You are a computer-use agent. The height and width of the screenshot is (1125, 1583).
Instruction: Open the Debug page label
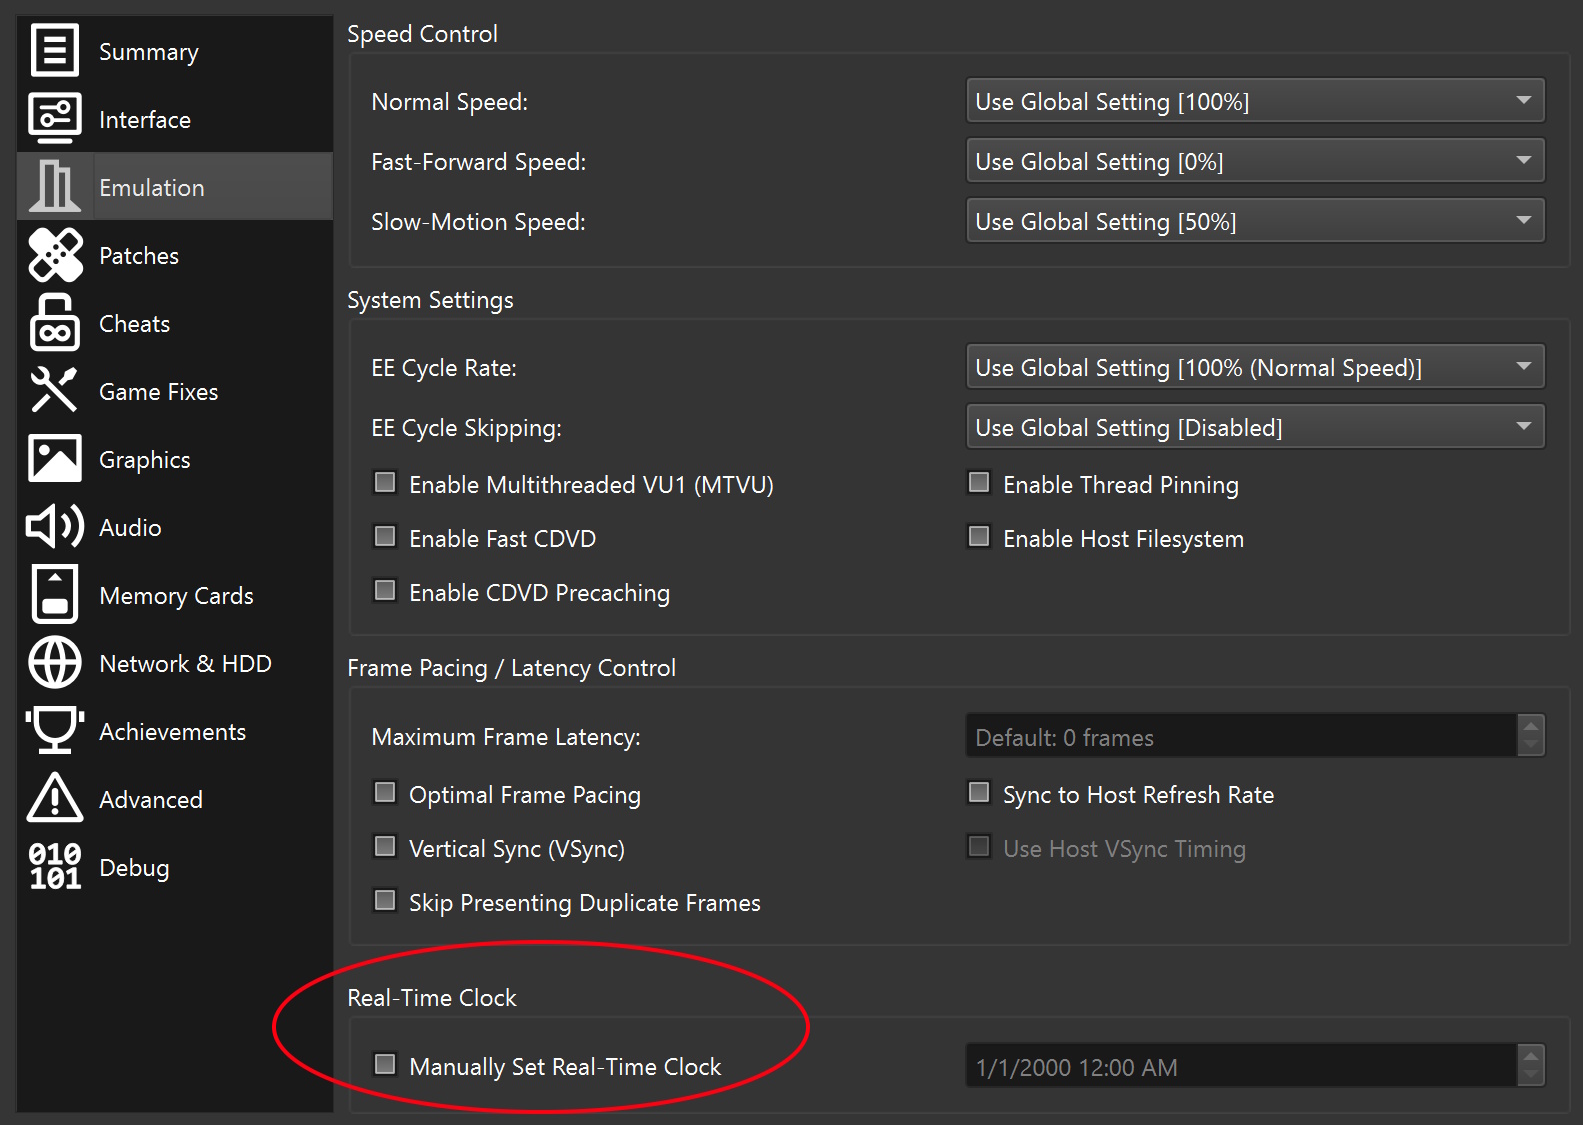pos(134,868)
